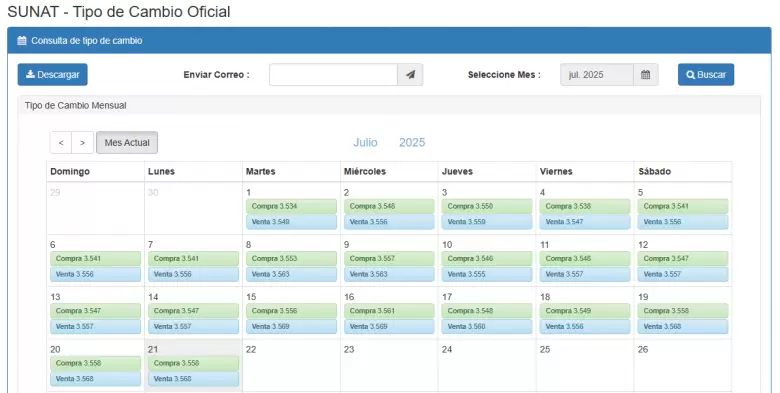
Task: Select Venta 3.559 on day 3
Action: pos(487,222)
